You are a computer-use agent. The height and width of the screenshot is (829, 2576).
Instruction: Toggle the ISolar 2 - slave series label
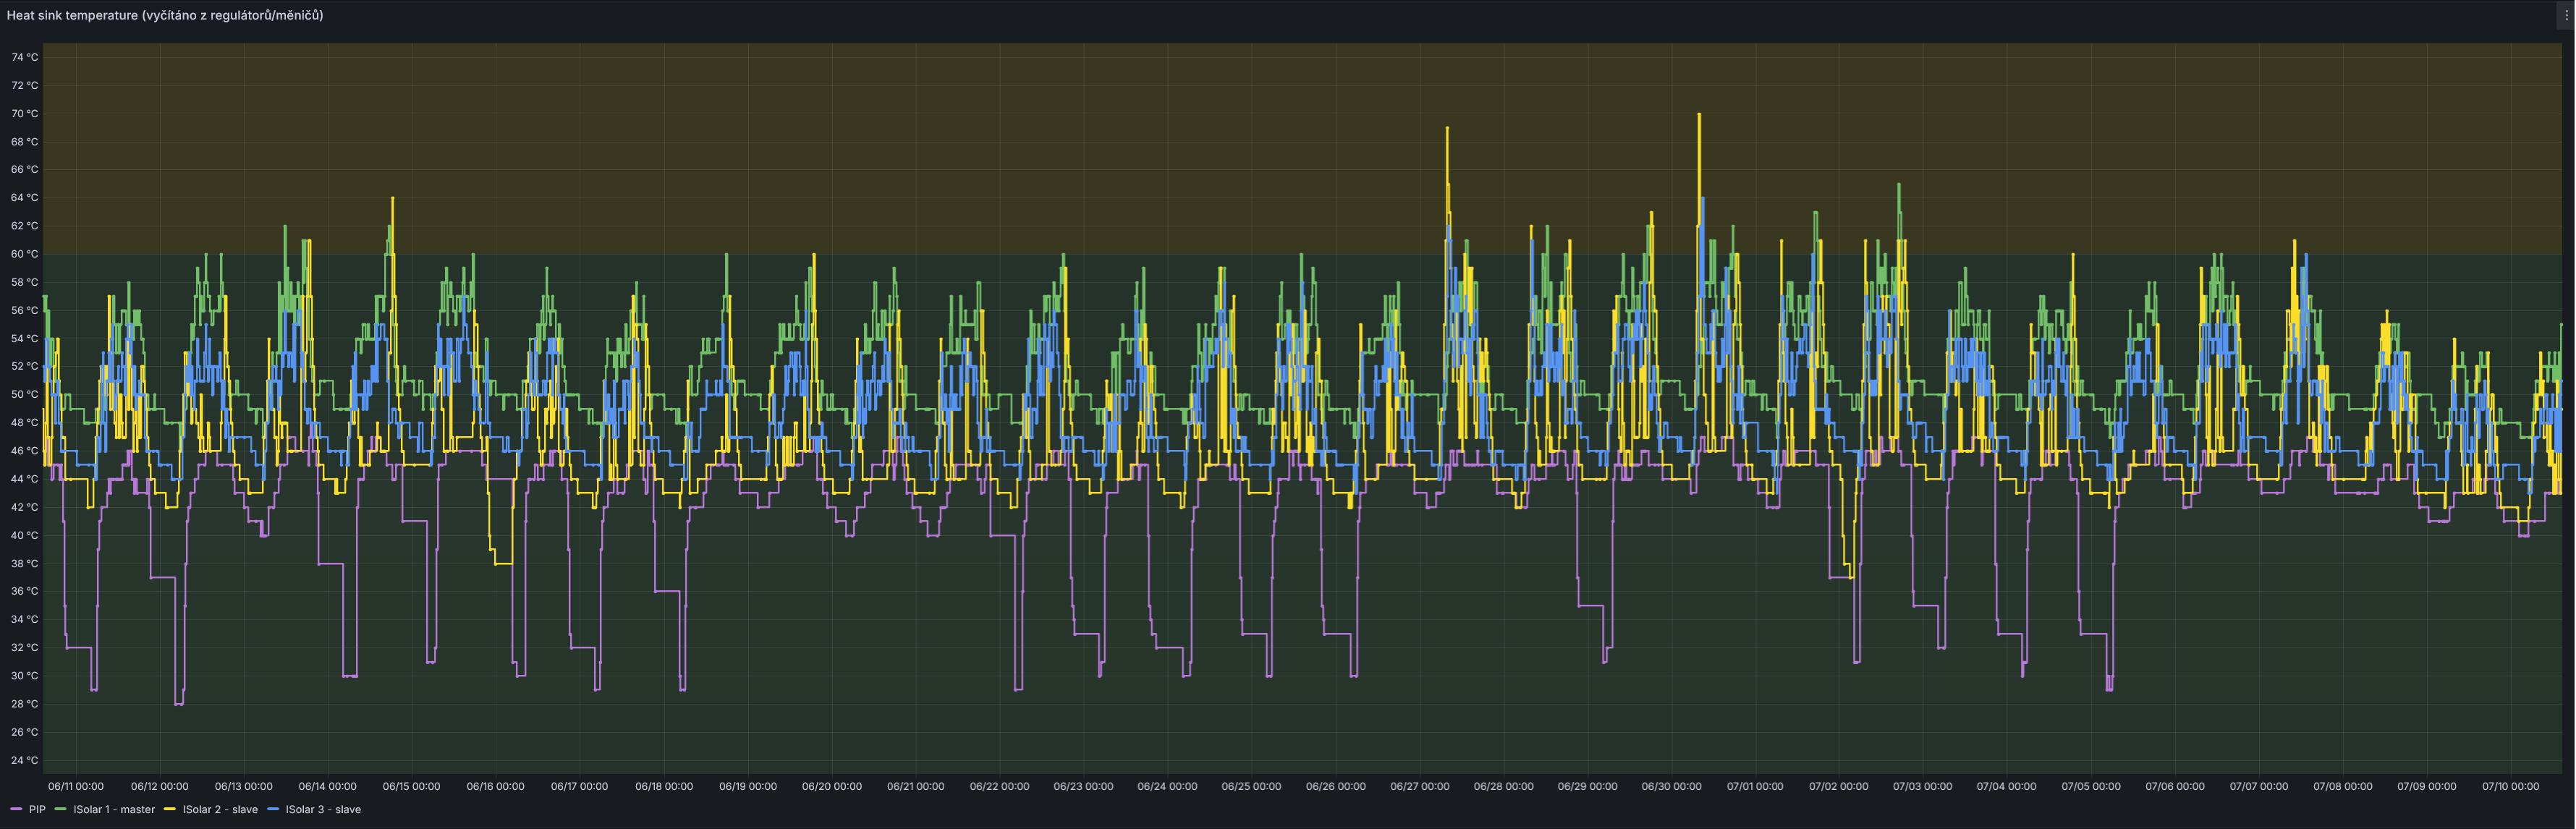pyautogui.click(x=220, y=809)
